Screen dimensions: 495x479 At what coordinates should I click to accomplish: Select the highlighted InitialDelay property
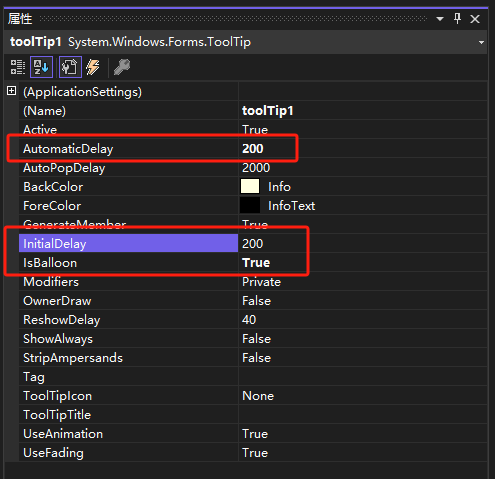coord(129,243)
